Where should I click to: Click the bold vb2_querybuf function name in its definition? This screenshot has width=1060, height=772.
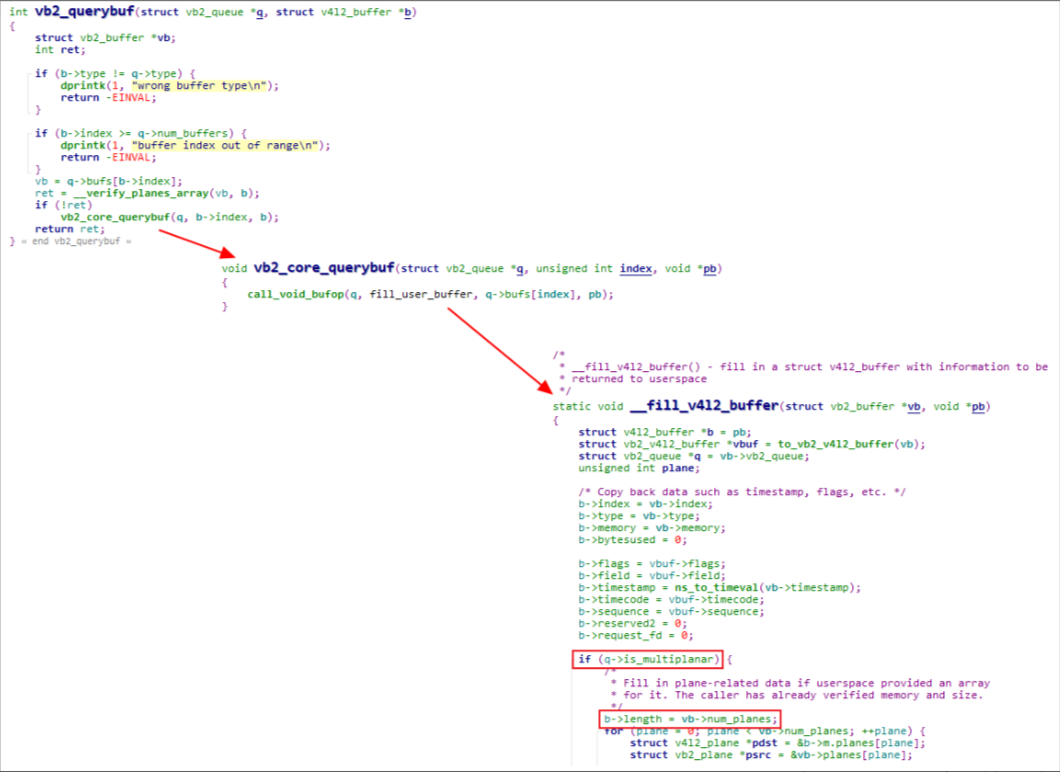coord(84,11)
